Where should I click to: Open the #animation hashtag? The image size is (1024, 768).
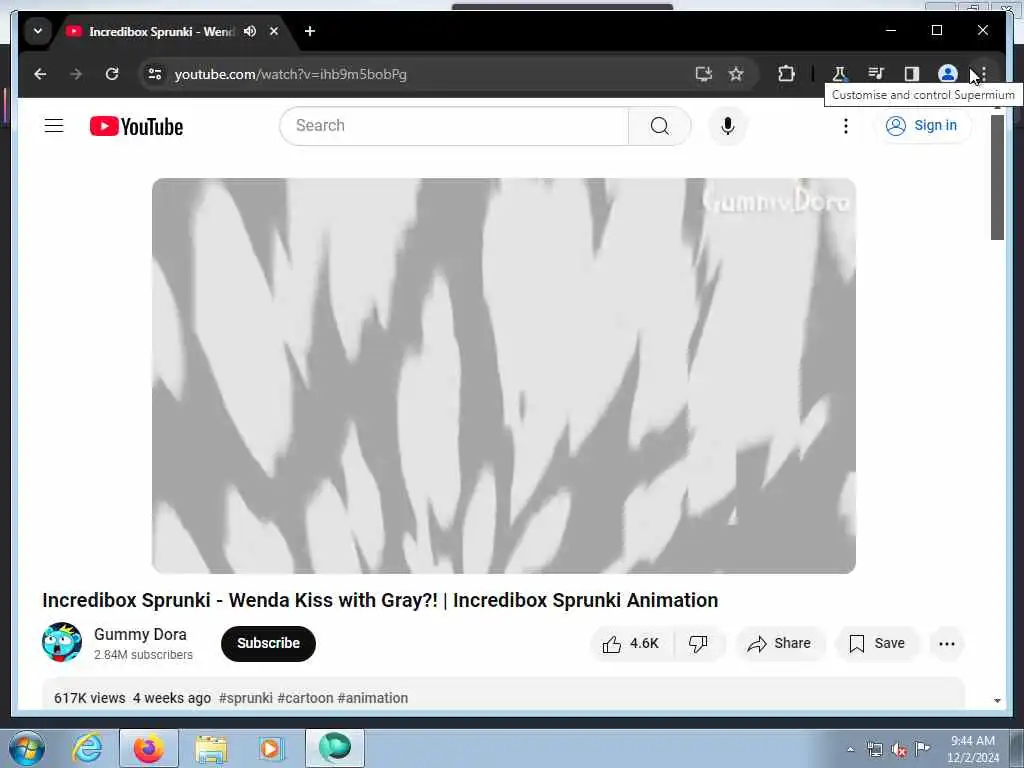[373, 698]
